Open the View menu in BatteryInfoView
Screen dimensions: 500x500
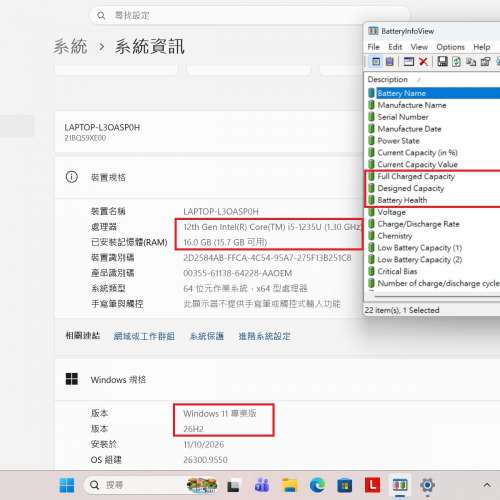pos(419,47)
